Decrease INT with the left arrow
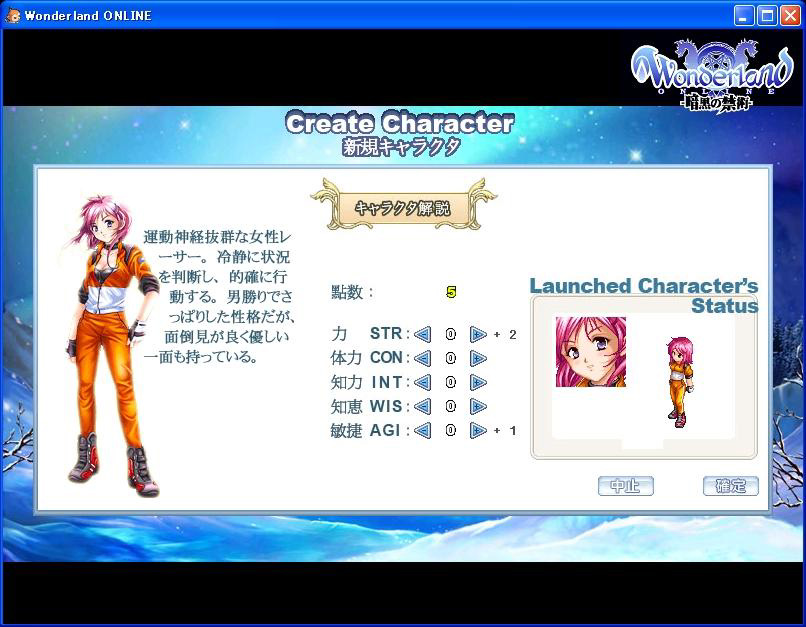 coord(423,382)
